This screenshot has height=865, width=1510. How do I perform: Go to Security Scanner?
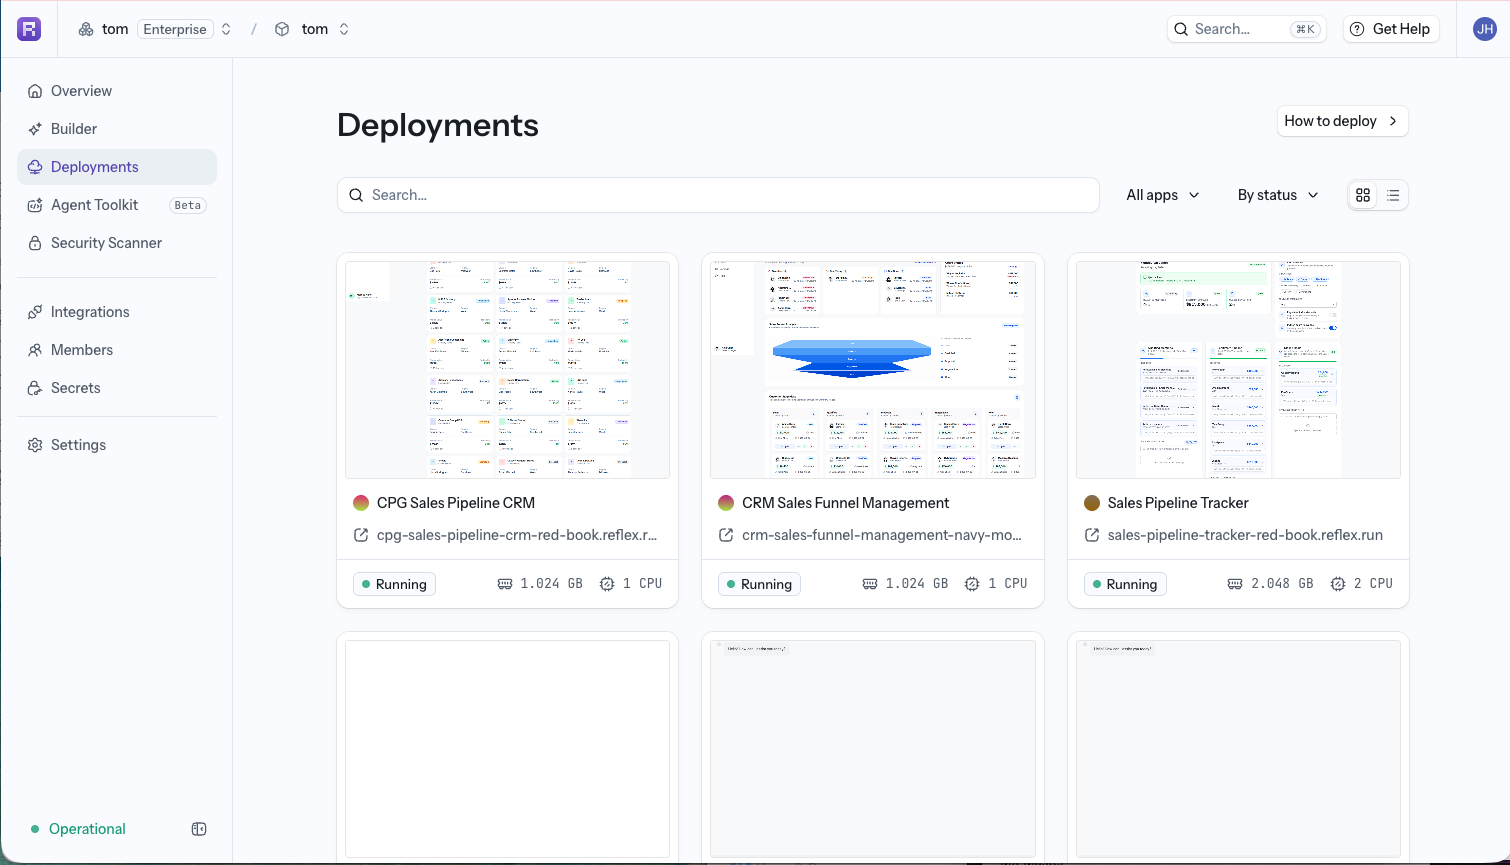pos(117,243)
